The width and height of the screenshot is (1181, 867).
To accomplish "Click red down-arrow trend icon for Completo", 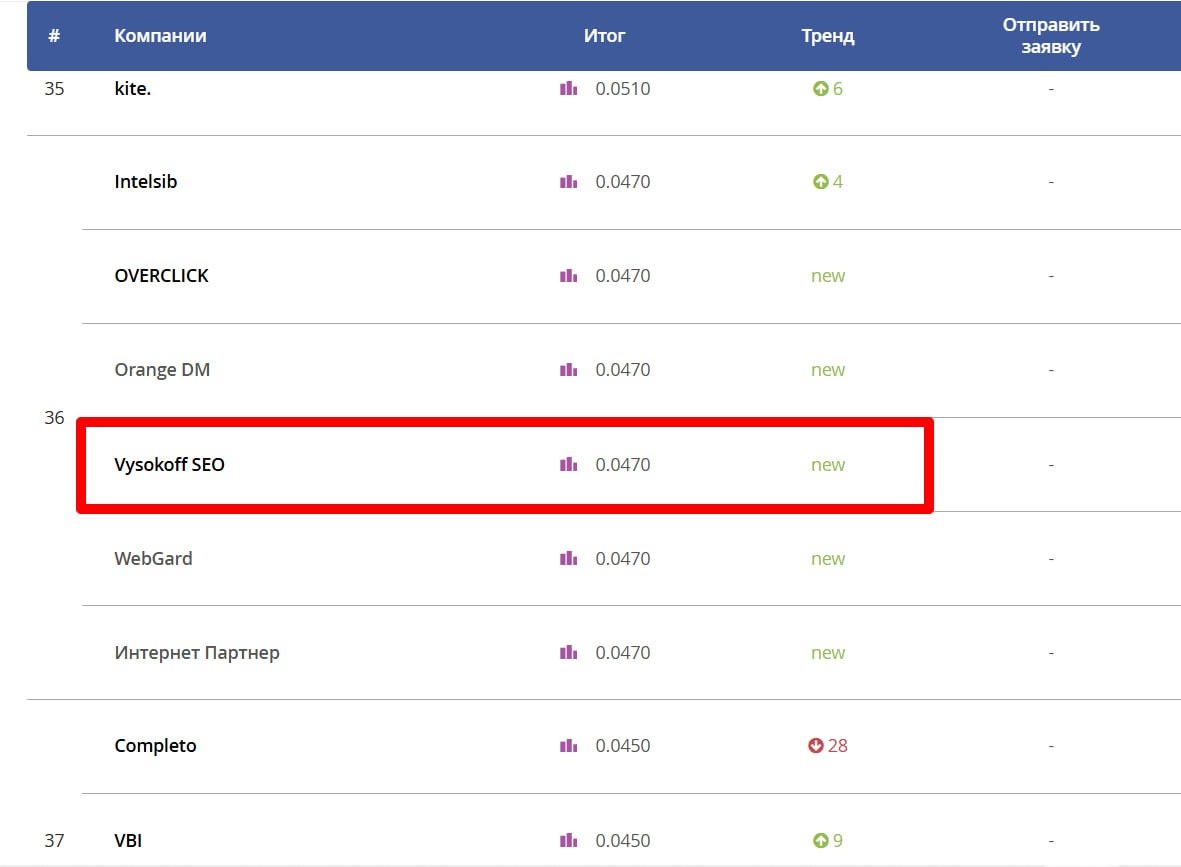I will tap(816, 746).
